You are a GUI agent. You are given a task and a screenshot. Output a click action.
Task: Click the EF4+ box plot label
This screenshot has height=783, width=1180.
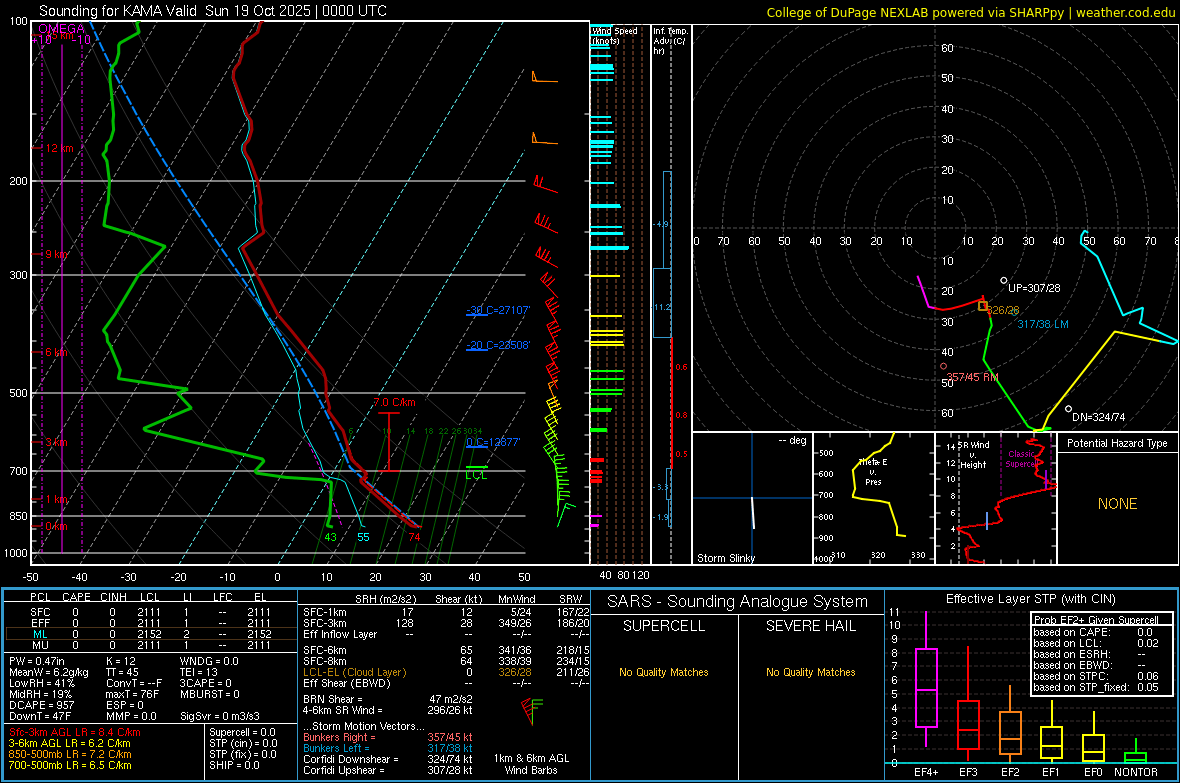(926, 772)
